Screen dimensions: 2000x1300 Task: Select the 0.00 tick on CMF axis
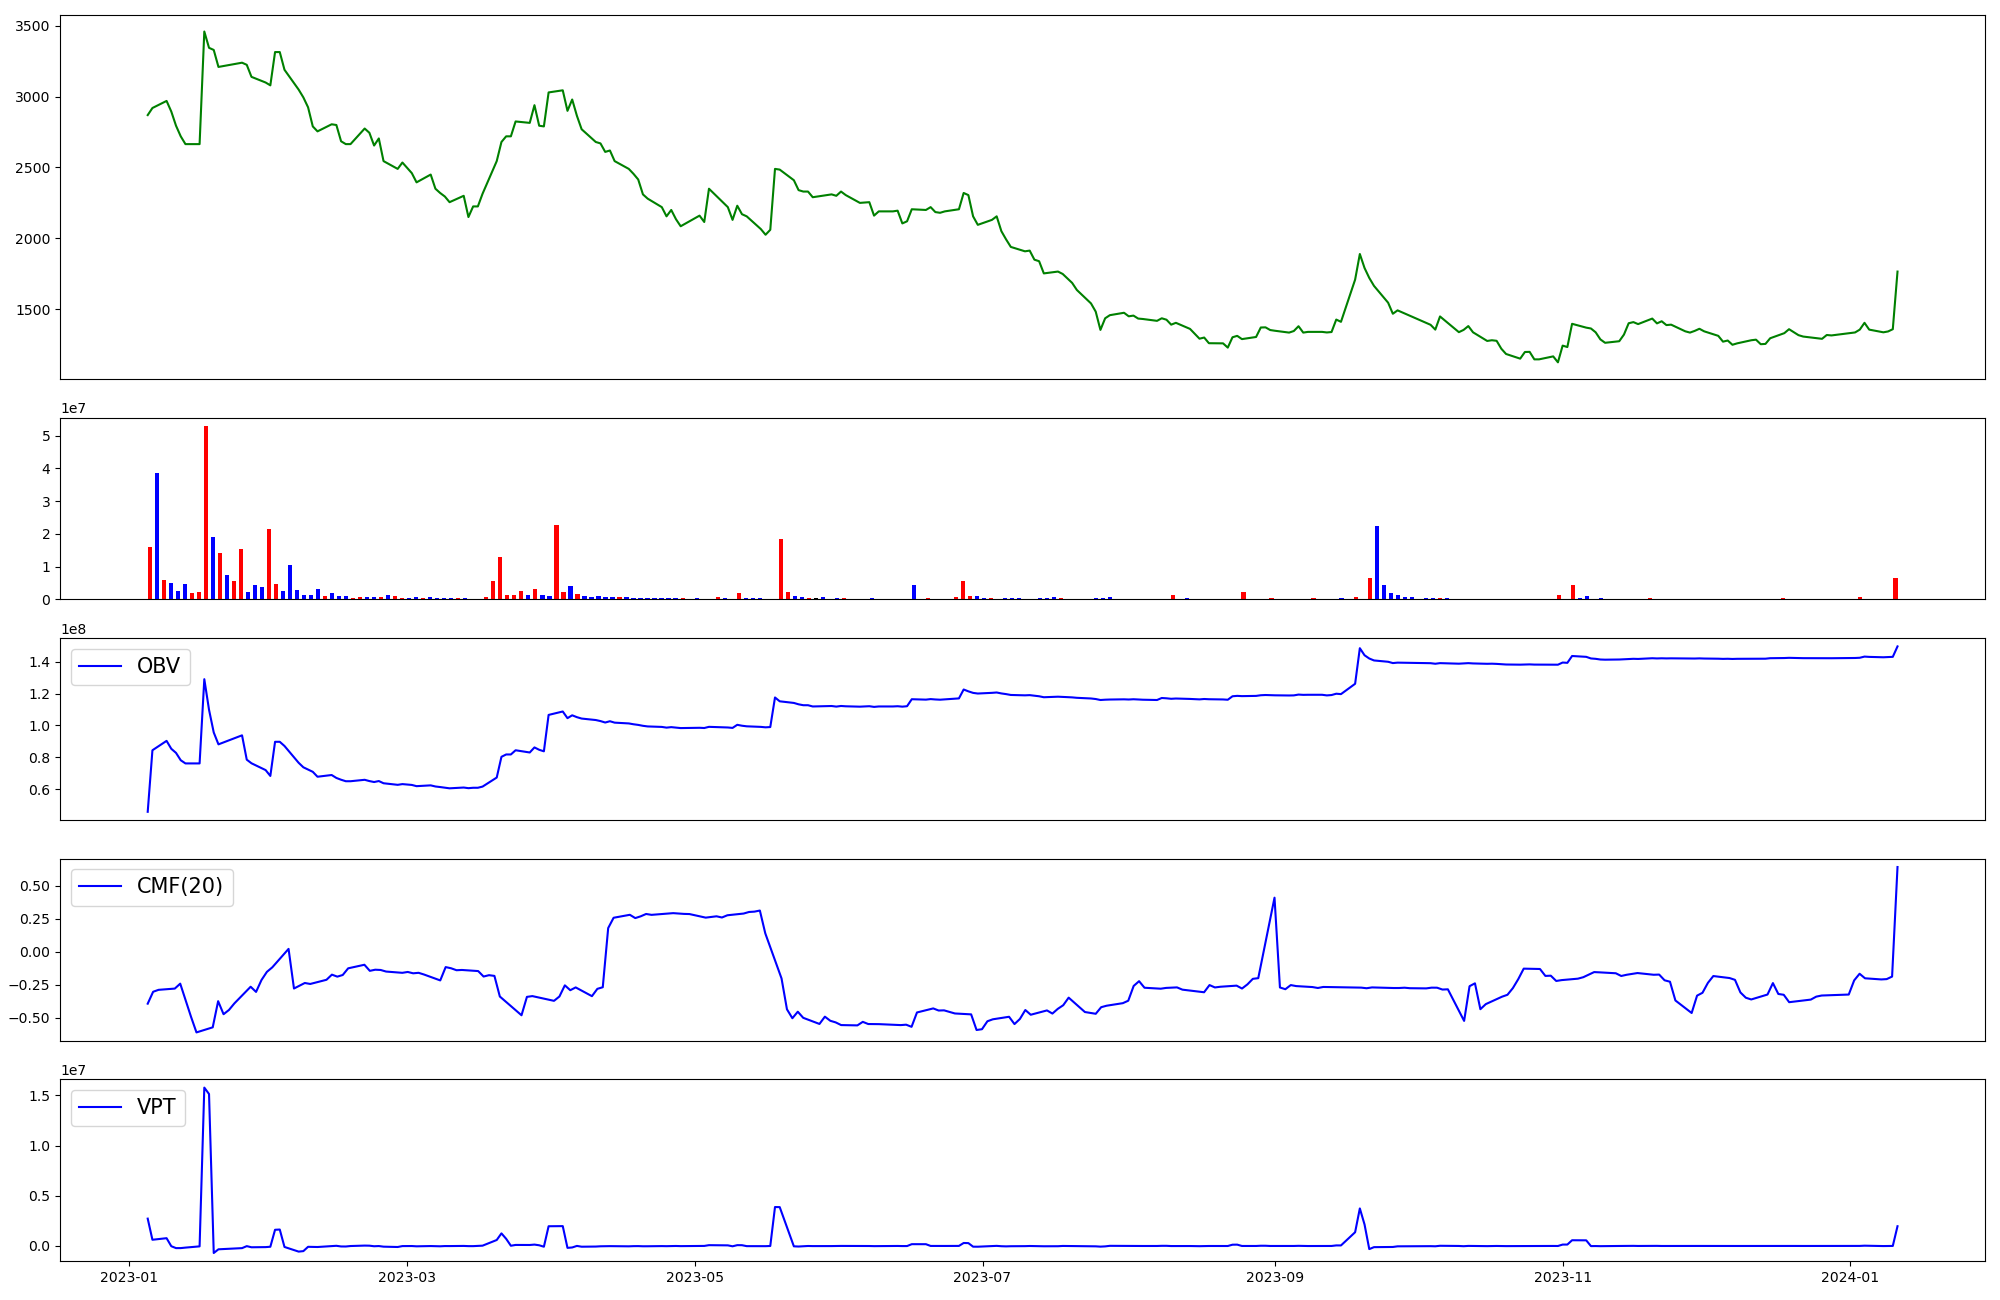pyautogui.click(x=35, y=952)
